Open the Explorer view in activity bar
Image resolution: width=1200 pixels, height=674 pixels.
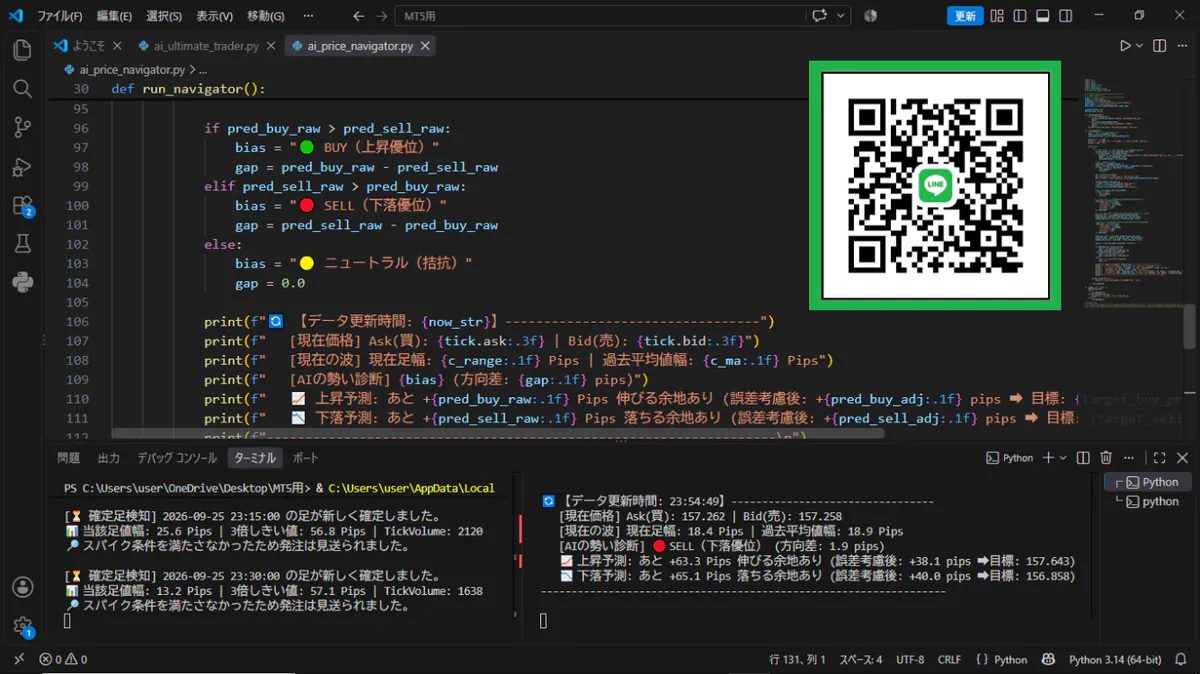(22, 50)
